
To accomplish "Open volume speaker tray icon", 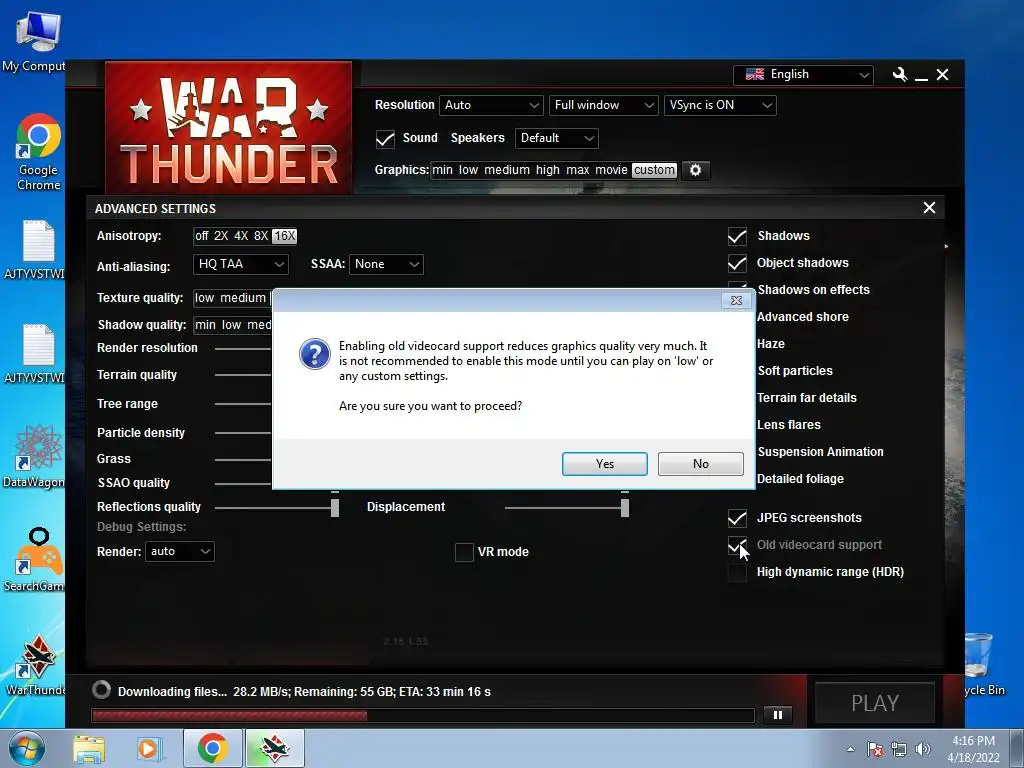I will (x=923, y=749).
